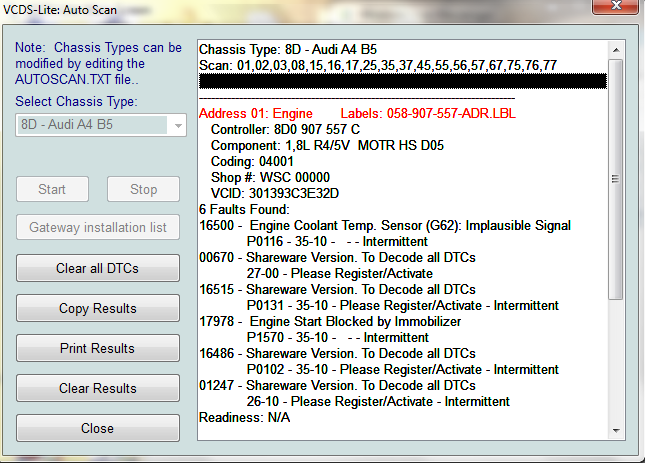Click the 'Select Chassis Type:' label
The height and width of the screenshot is (466, 645).
tap(77, 102)
